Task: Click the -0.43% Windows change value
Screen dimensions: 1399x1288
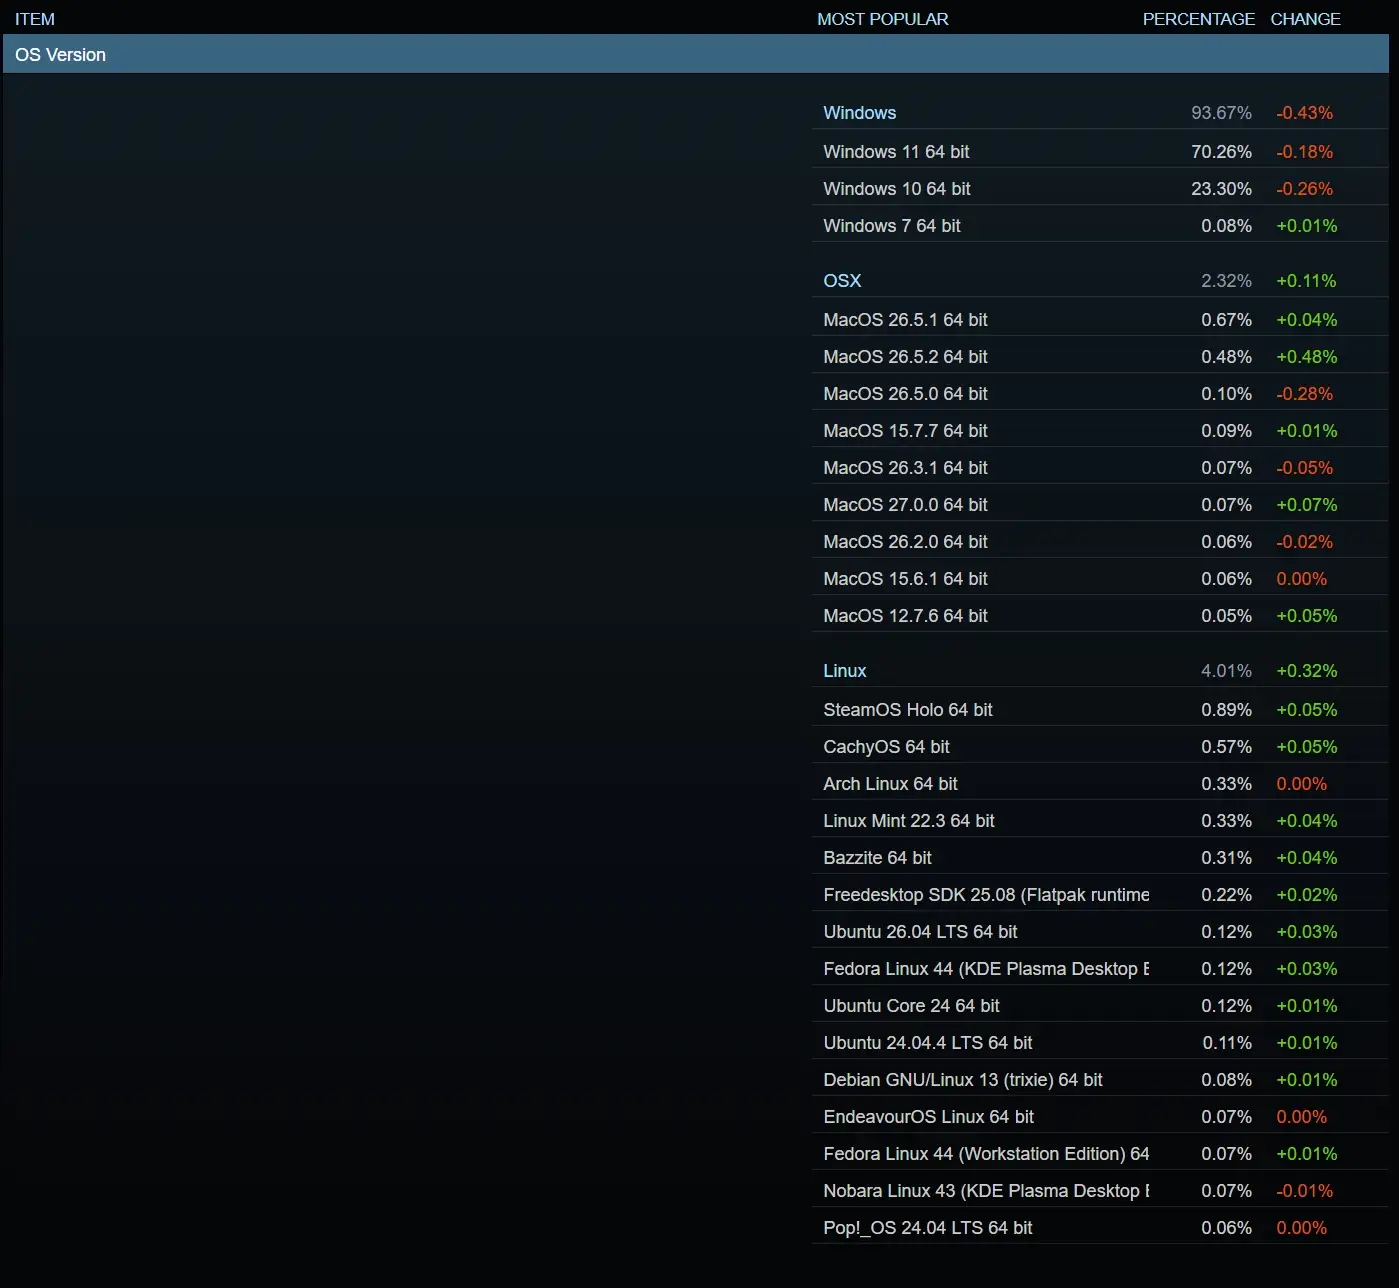Action: click(x=1304, y=113)
